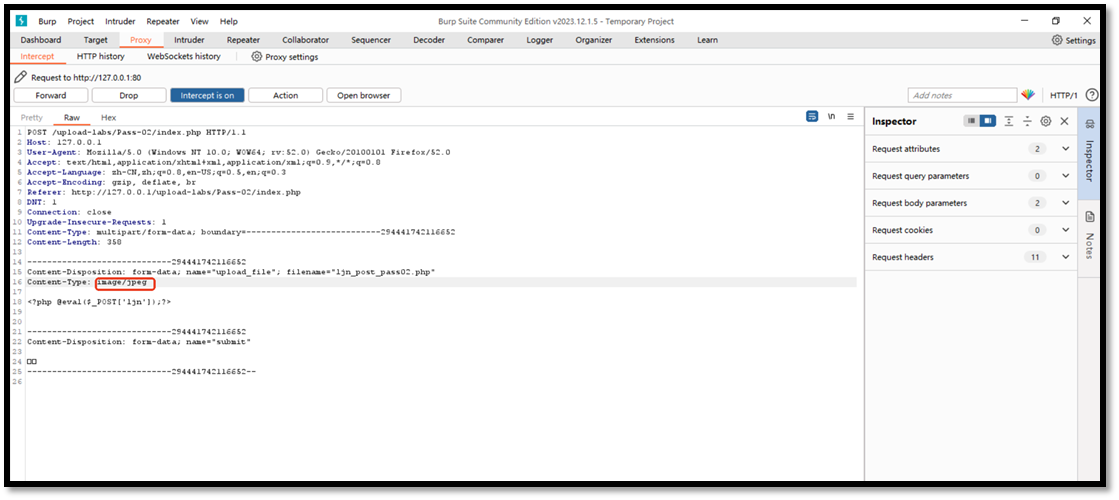This screenshot has width=1119, height=500.
Task: Click the help question mark icon
Action: click(1092, 95)
